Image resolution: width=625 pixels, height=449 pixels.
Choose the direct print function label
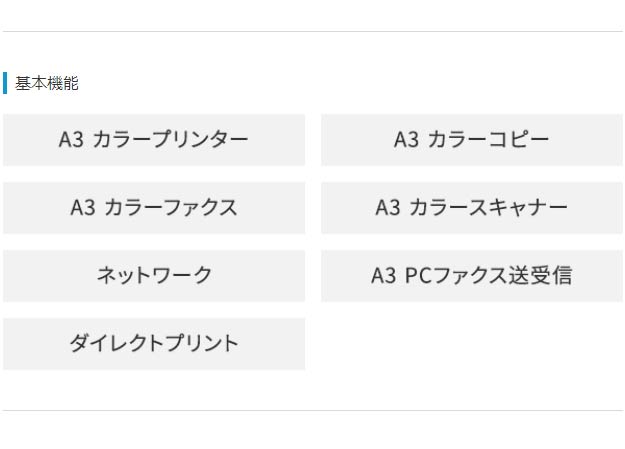(154, 344)
